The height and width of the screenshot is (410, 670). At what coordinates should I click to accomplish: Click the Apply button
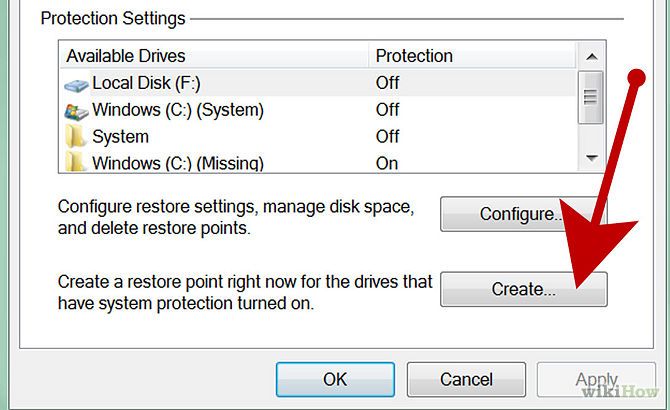[x=595, y=380]
